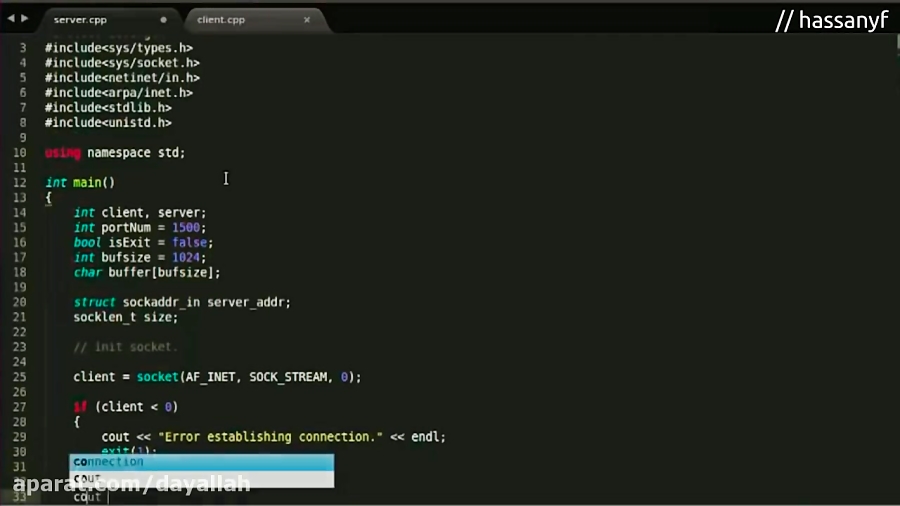Choose 'connection' from autocomplete popup
This screenshot has height=506, width=900.
201,462
